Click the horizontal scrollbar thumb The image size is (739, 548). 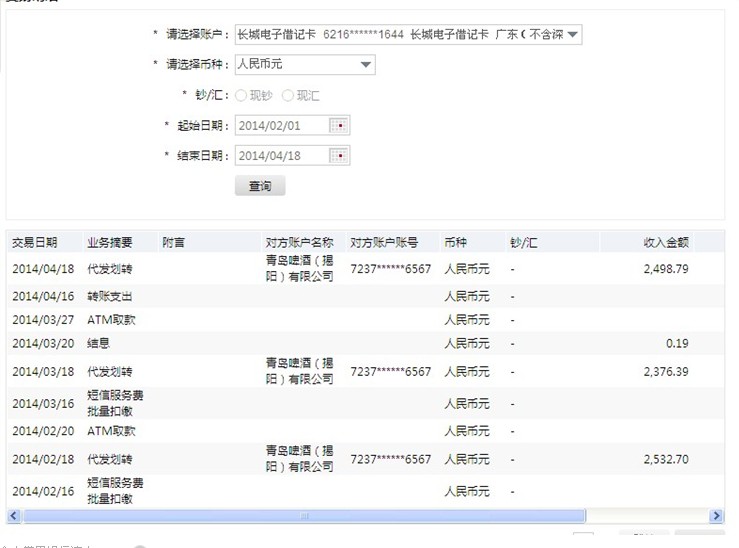coord(304,515)
